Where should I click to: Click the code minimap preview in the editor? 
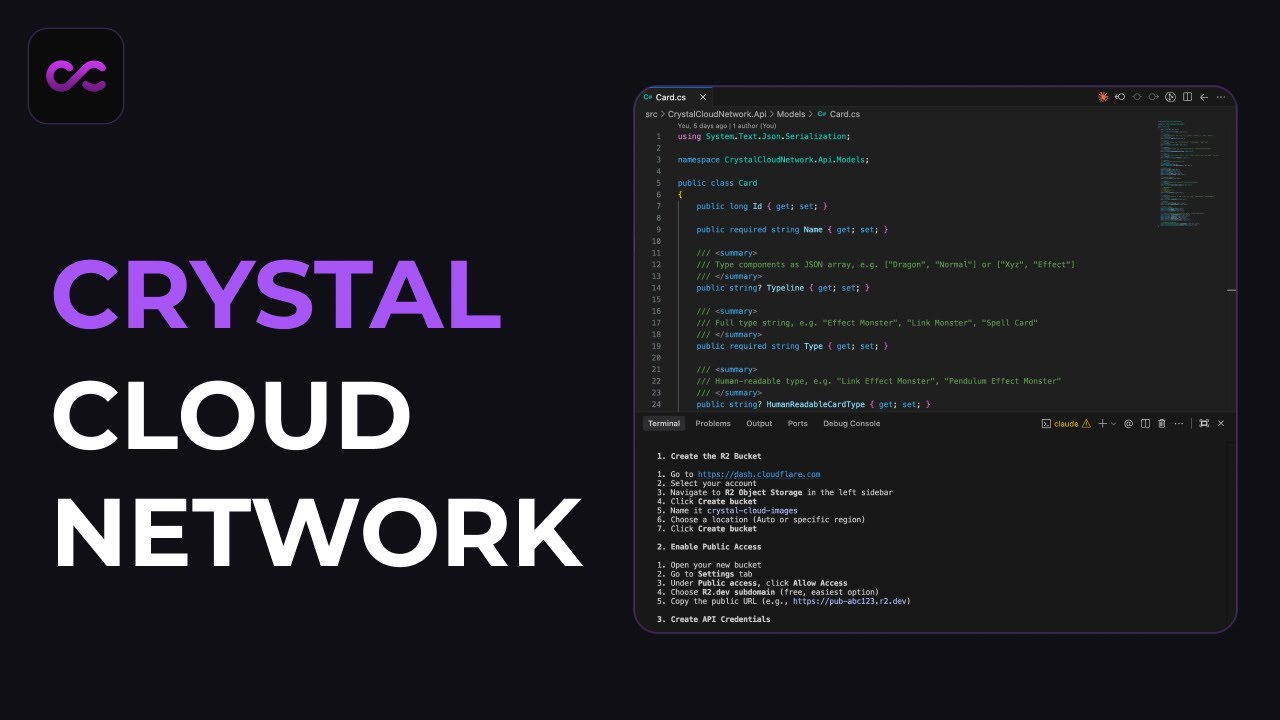pyautogui.click(x=1188, y=175)
